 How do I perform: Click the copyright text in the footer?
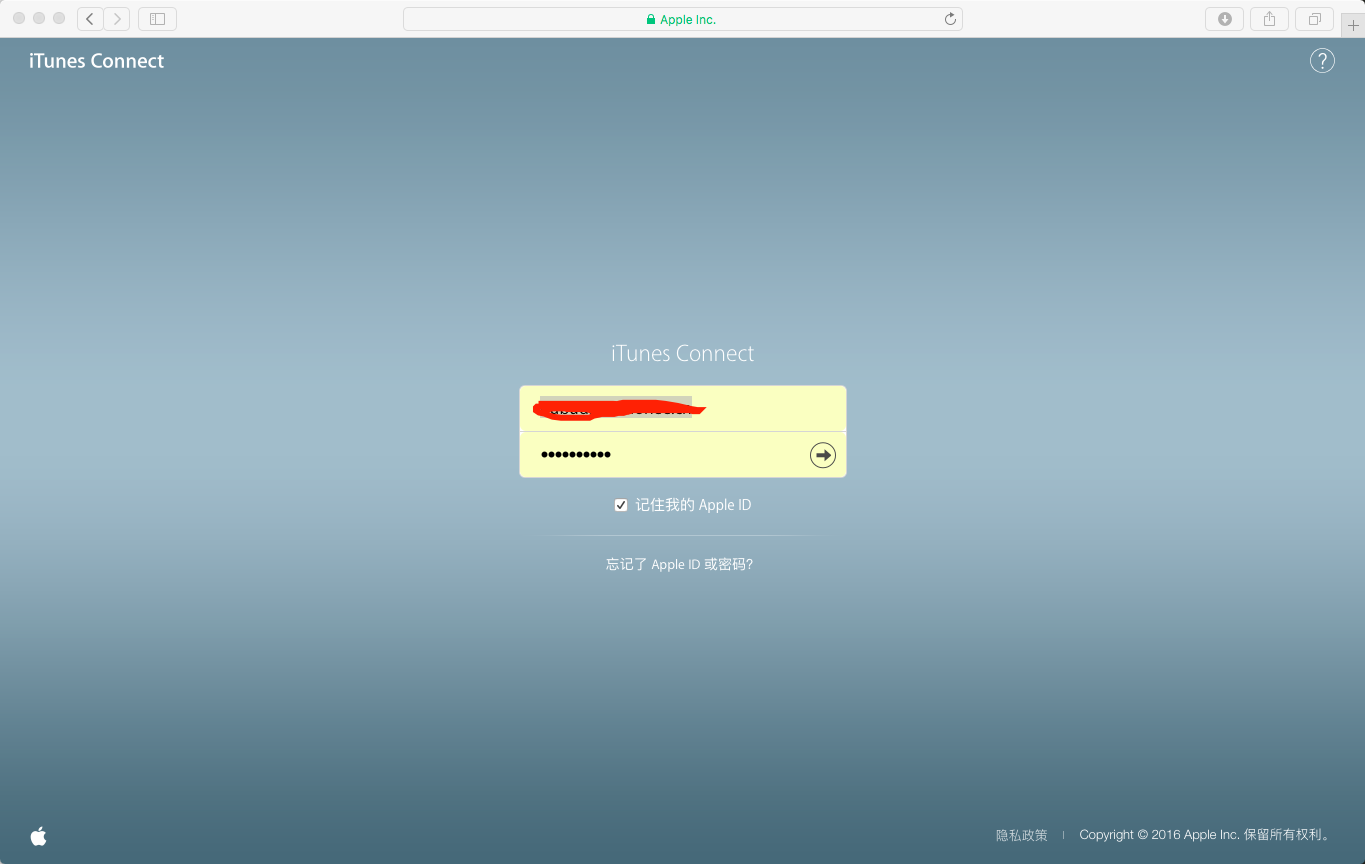[1206, 835]
